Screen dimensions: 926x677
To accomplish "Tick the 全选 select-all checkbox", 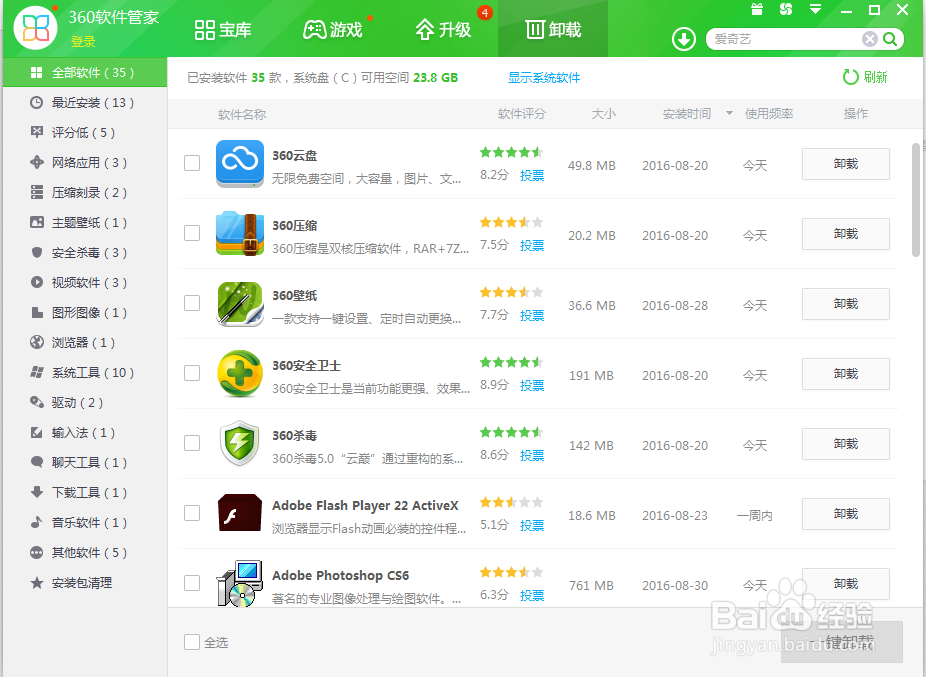I will point(192,642).
